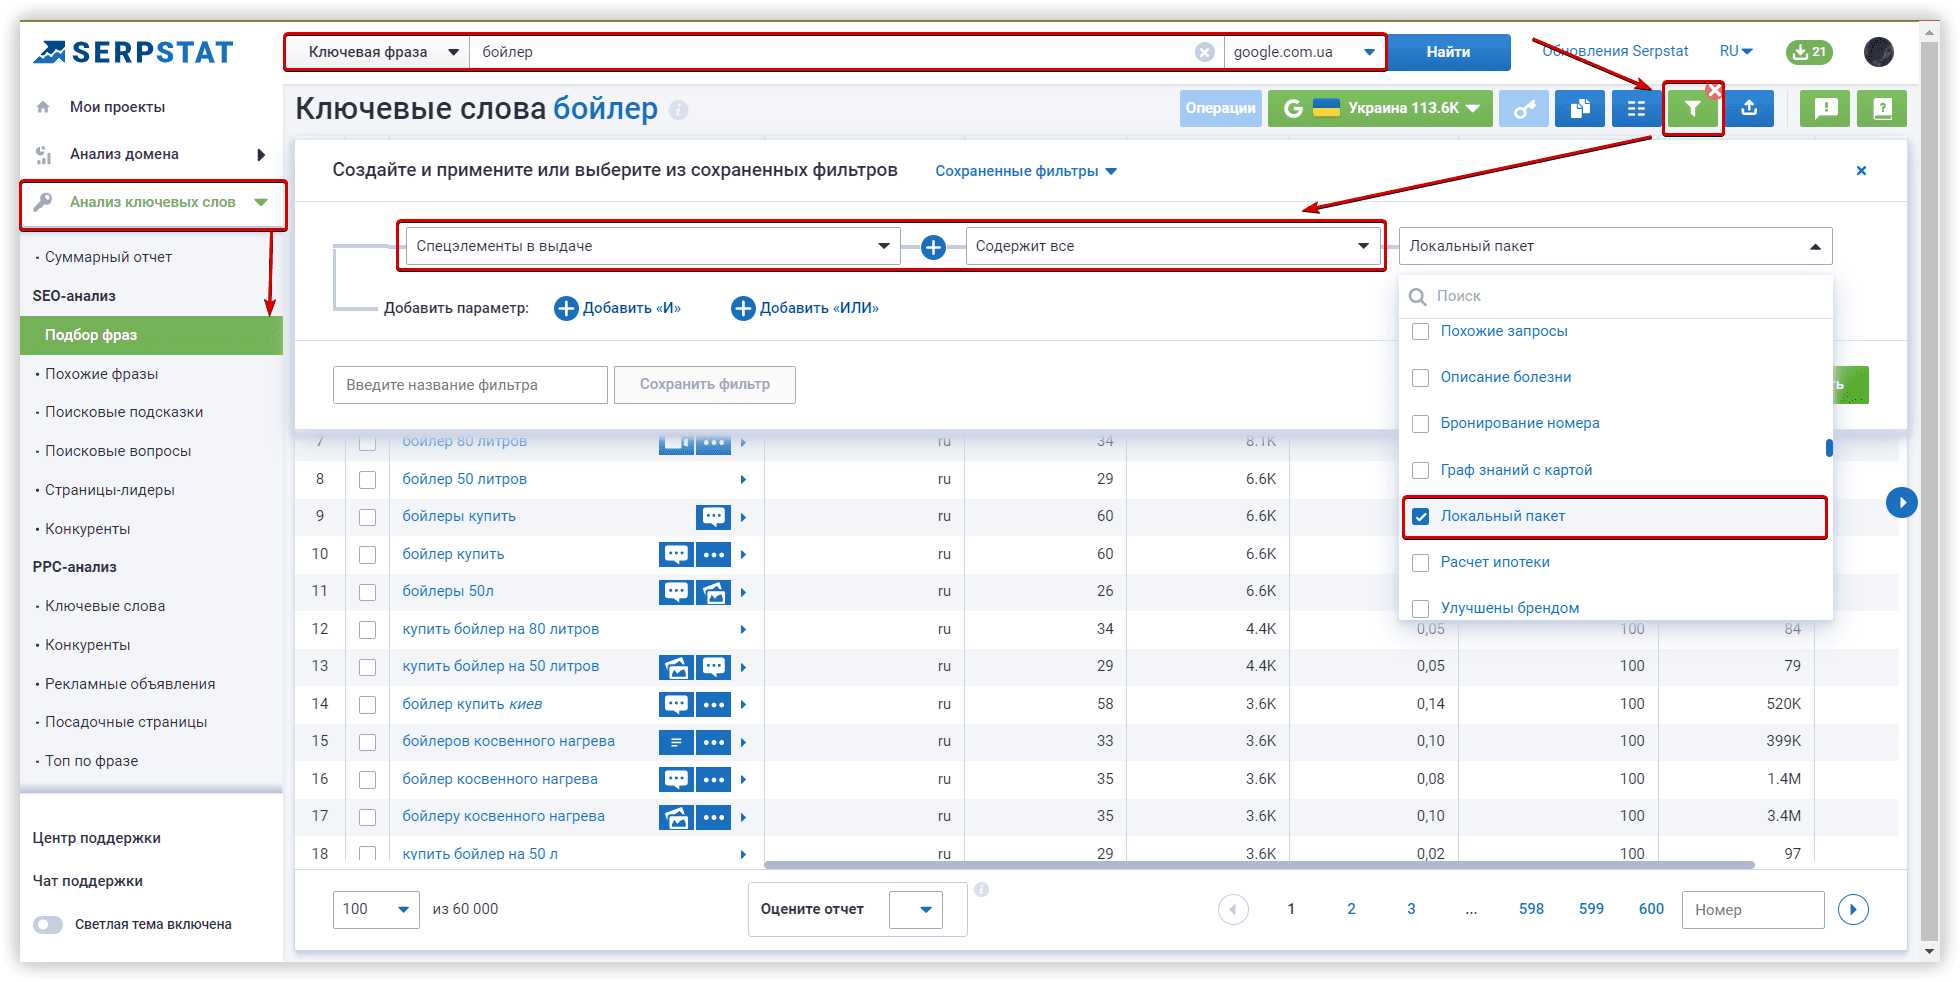Click image icon in бойлеры 50л row
Image resolution: width=1960 pixels, height=982 pixels.
tap(713, 592)
